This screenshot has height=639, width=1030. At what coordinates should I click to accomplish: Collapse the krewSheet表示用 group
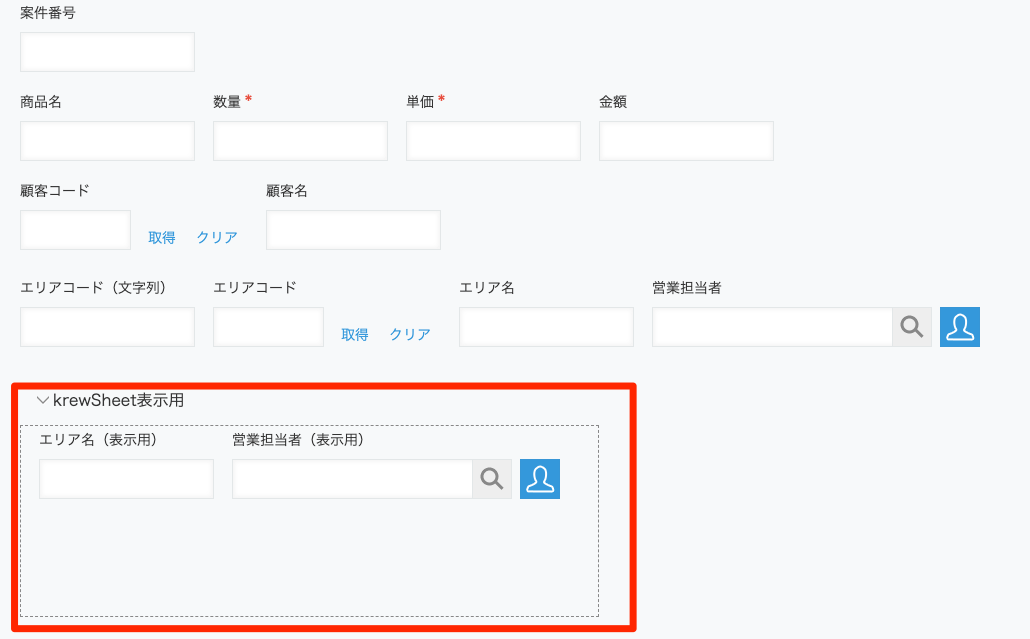(43, 400)
